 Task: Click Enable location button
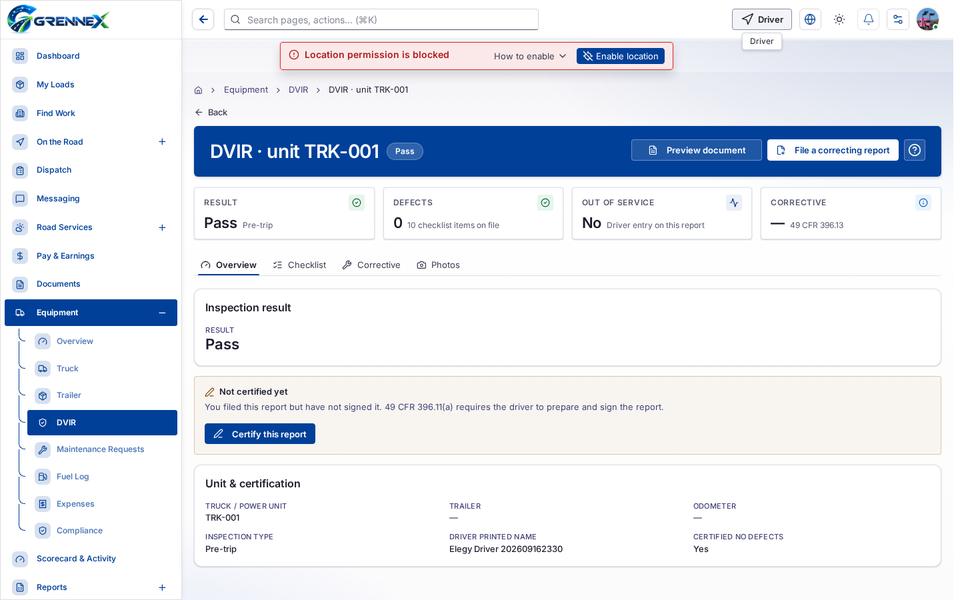(x=620, y=56)
